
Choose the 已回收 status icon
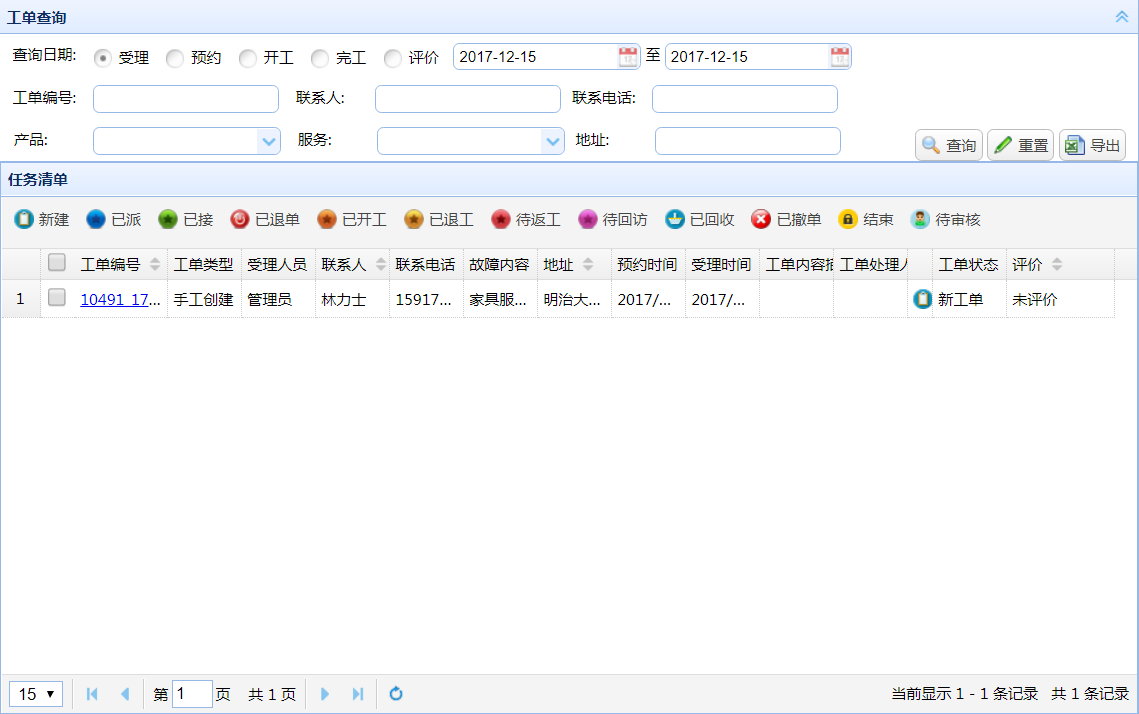point(675,219)
